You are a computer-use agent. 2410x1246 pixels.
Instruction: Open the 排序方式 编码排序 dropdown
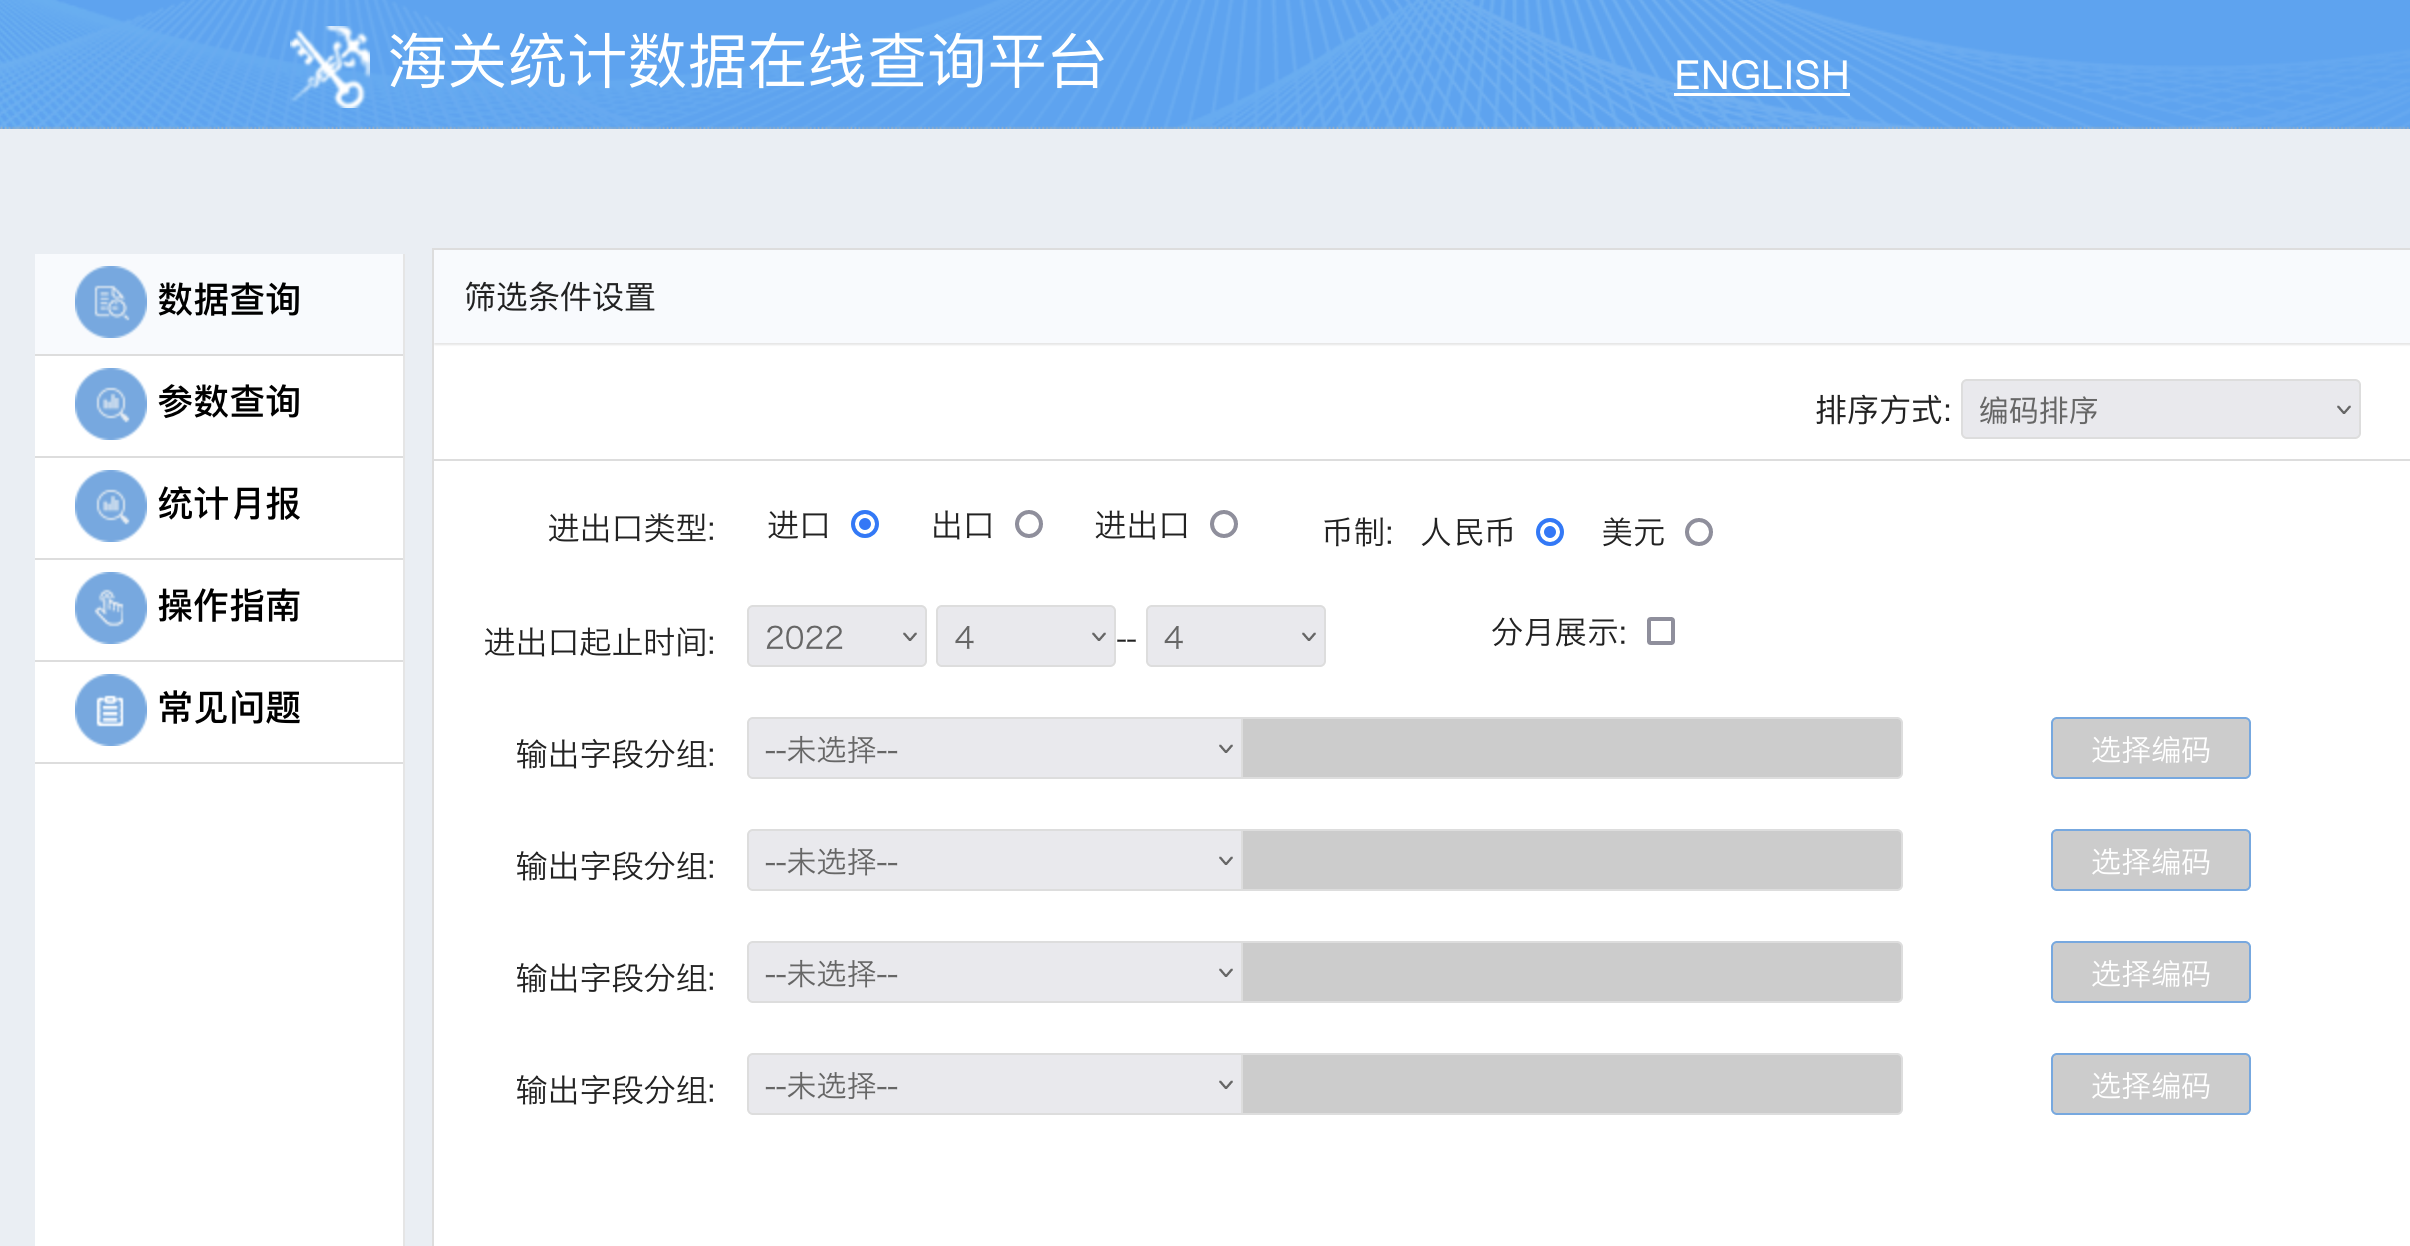tap(2160, 409)
